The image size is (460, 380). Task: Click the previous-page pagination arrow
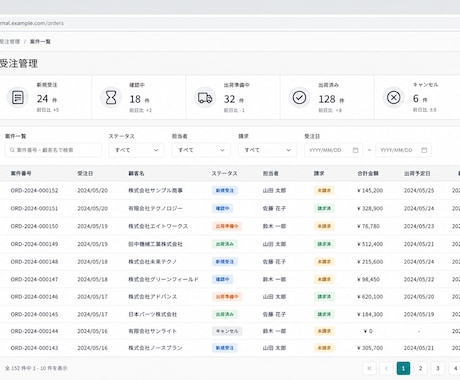(386, 368)
